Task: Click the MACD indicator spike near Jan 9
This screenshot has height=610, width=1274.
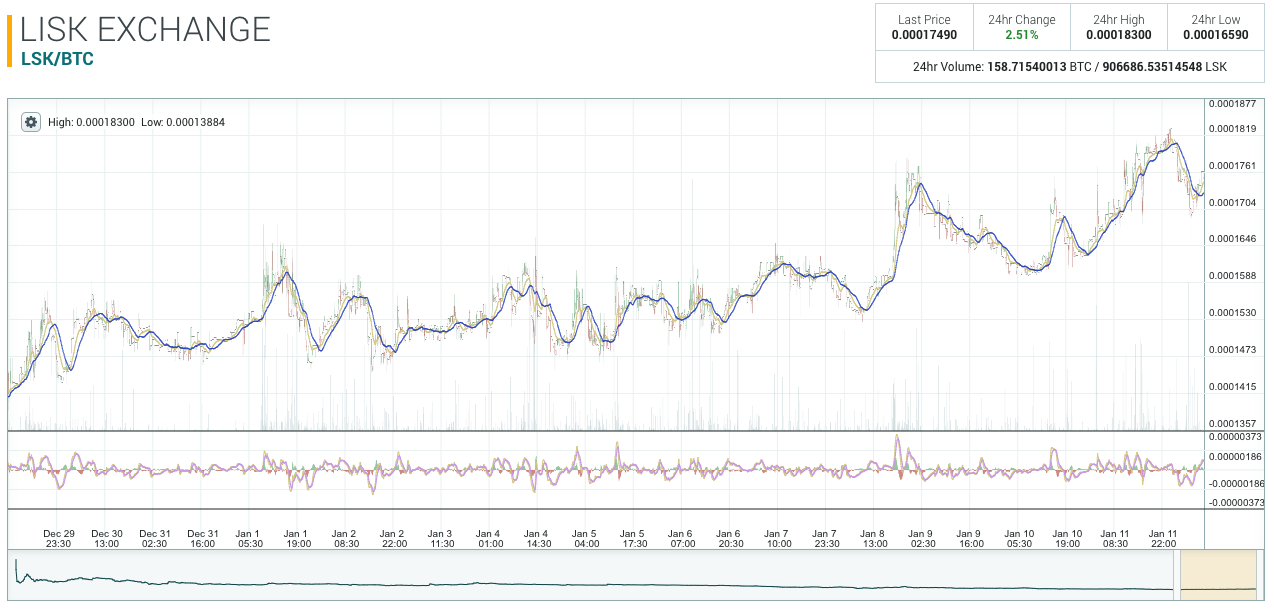Action: 898,448
